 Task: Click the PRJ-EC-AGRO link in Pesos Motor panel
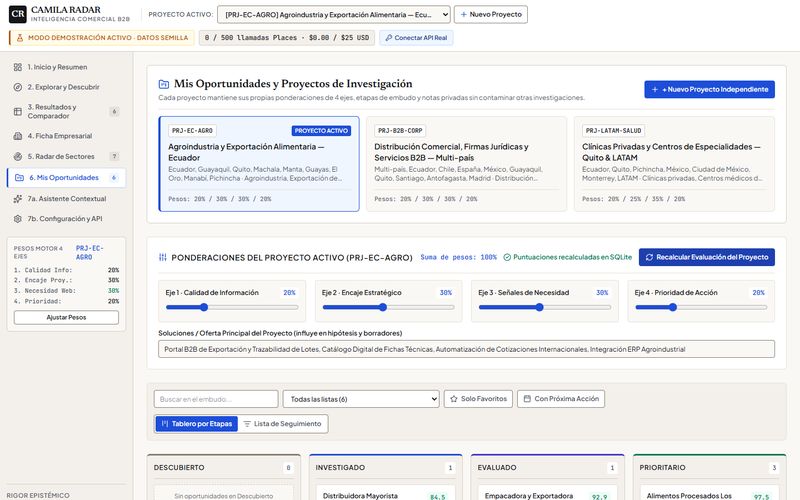tap(90, 253)
